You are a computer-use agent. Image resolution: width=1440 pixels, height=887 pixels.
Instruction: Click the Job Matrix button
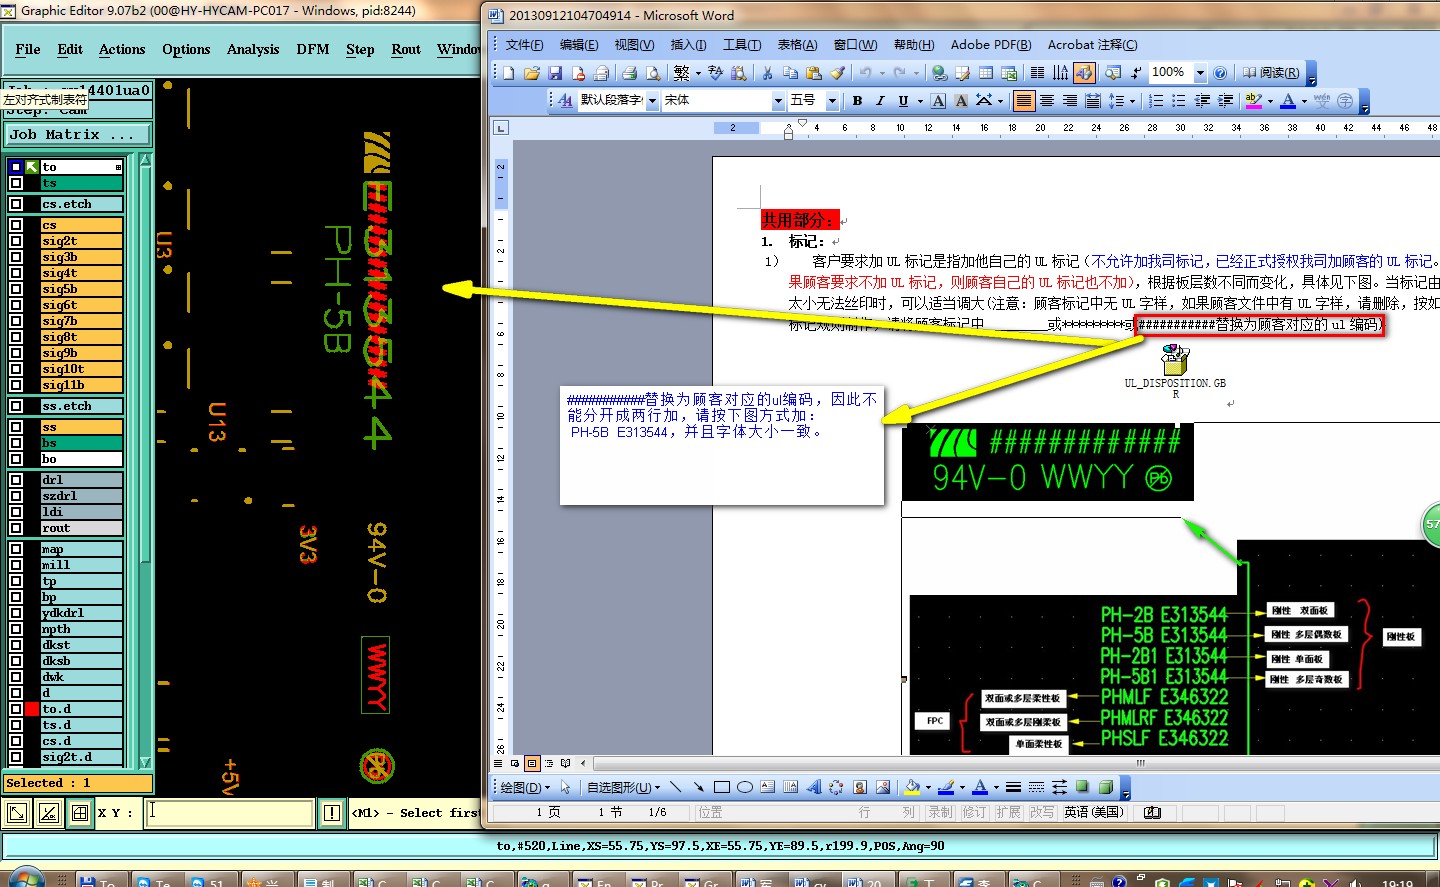pyautogui.click(x=78, y=134)
